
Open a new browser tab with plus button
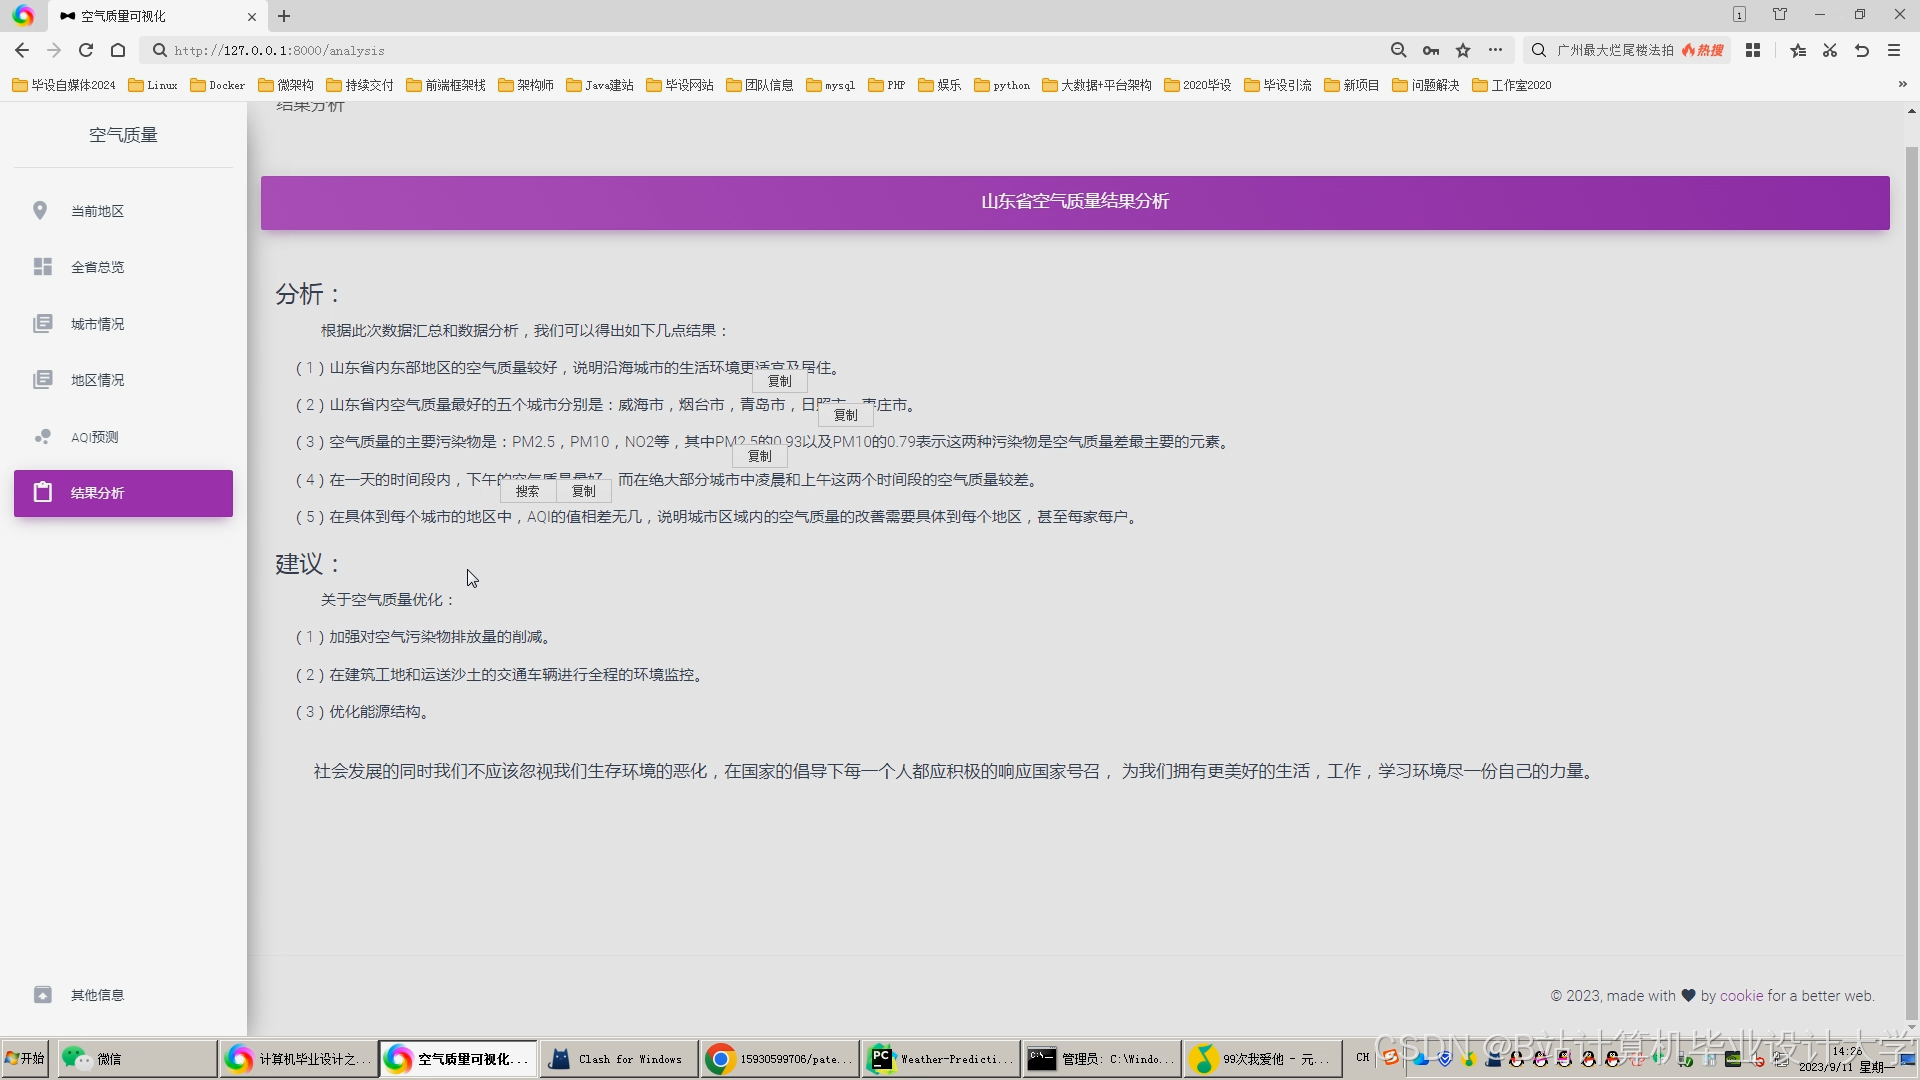(x=284, y=16)
